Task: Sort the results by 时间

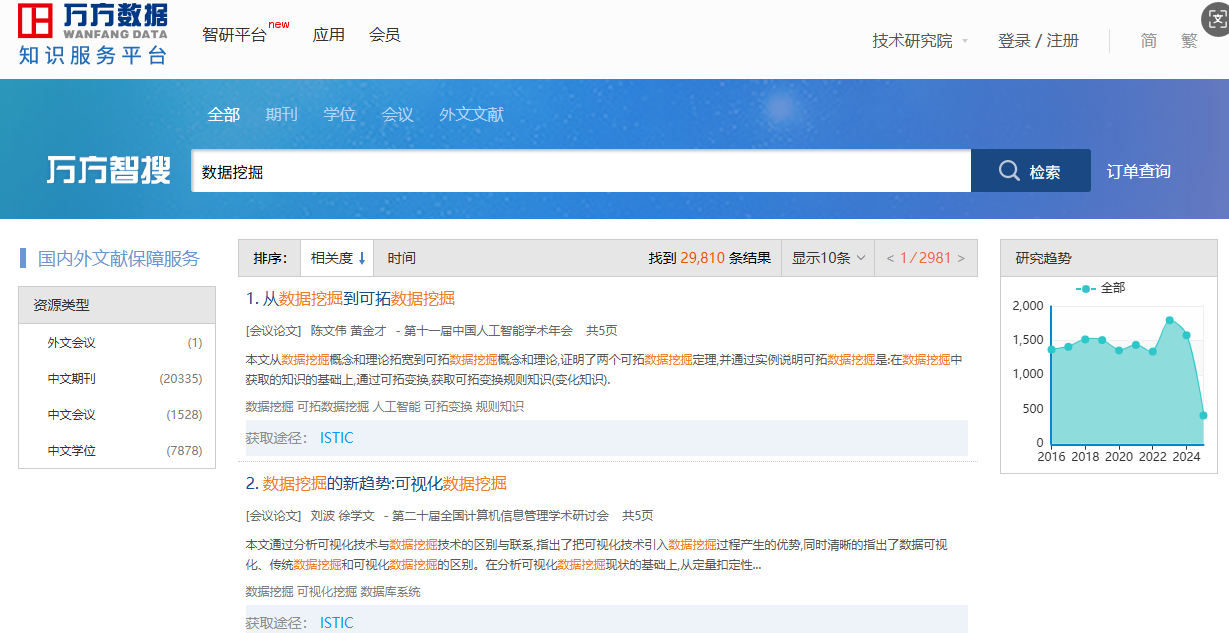Action: (x=401, y=258)
